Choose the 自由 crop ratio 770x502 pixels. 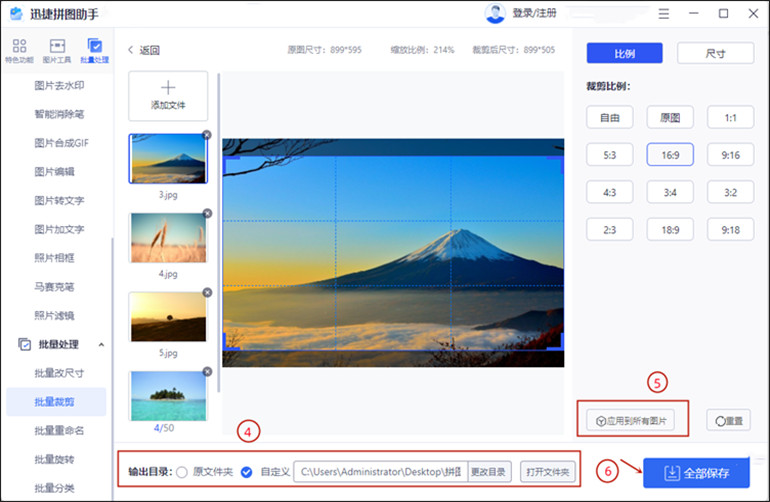[609, 117]
